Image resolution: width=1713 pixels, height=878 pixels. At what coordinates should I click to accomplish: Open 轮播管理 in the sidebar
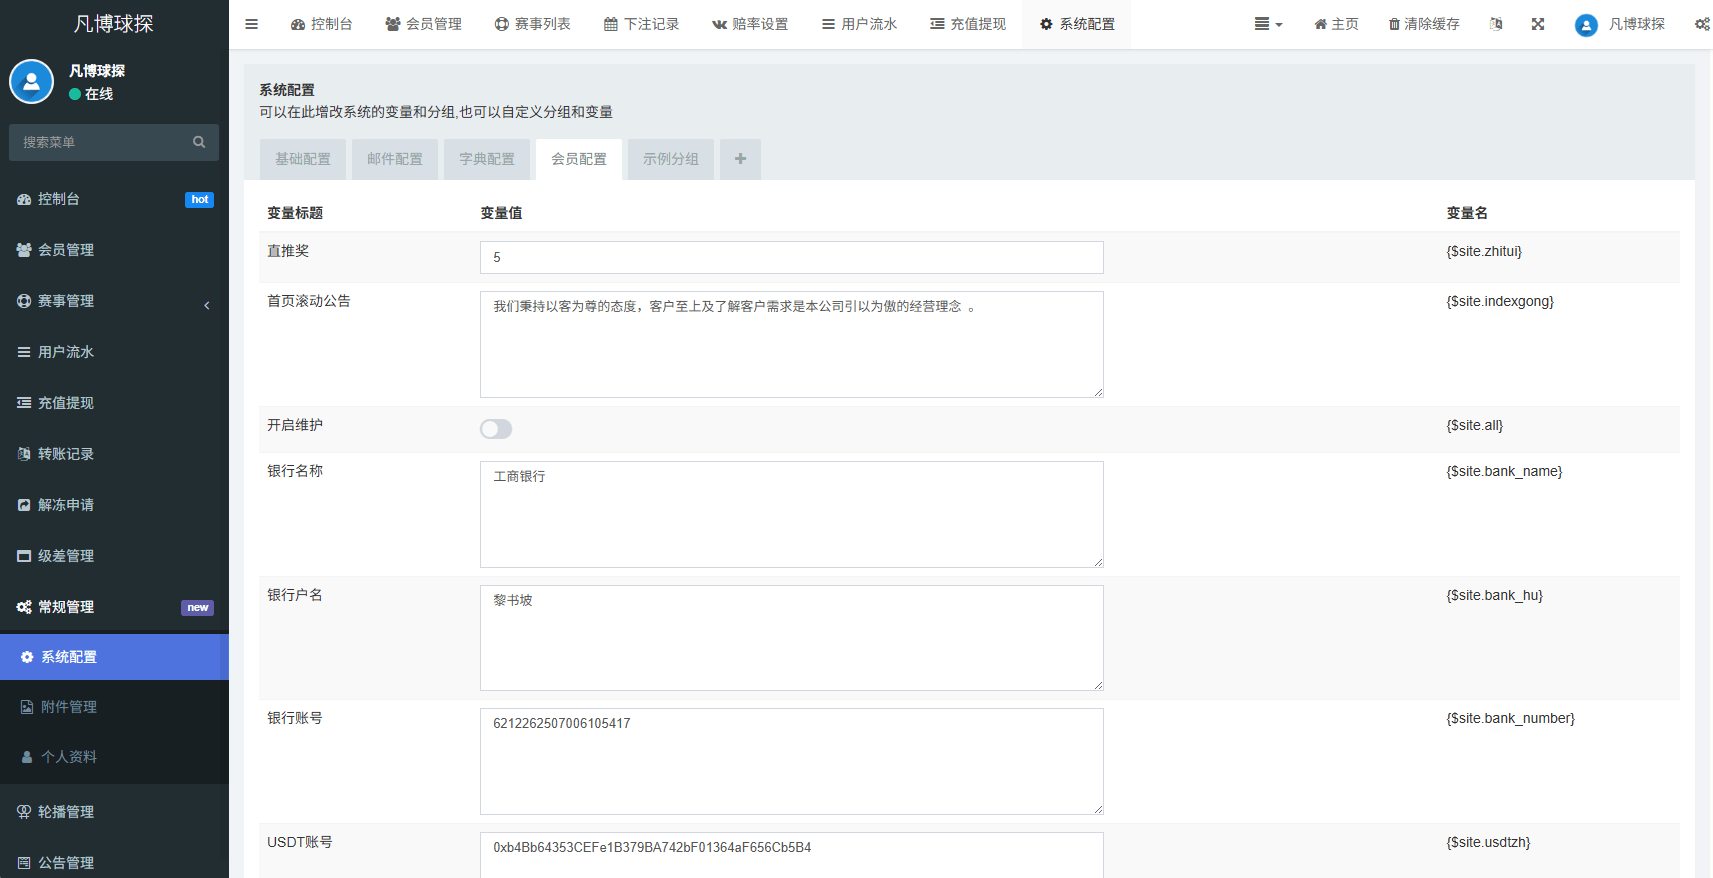[x=114, y=812]
